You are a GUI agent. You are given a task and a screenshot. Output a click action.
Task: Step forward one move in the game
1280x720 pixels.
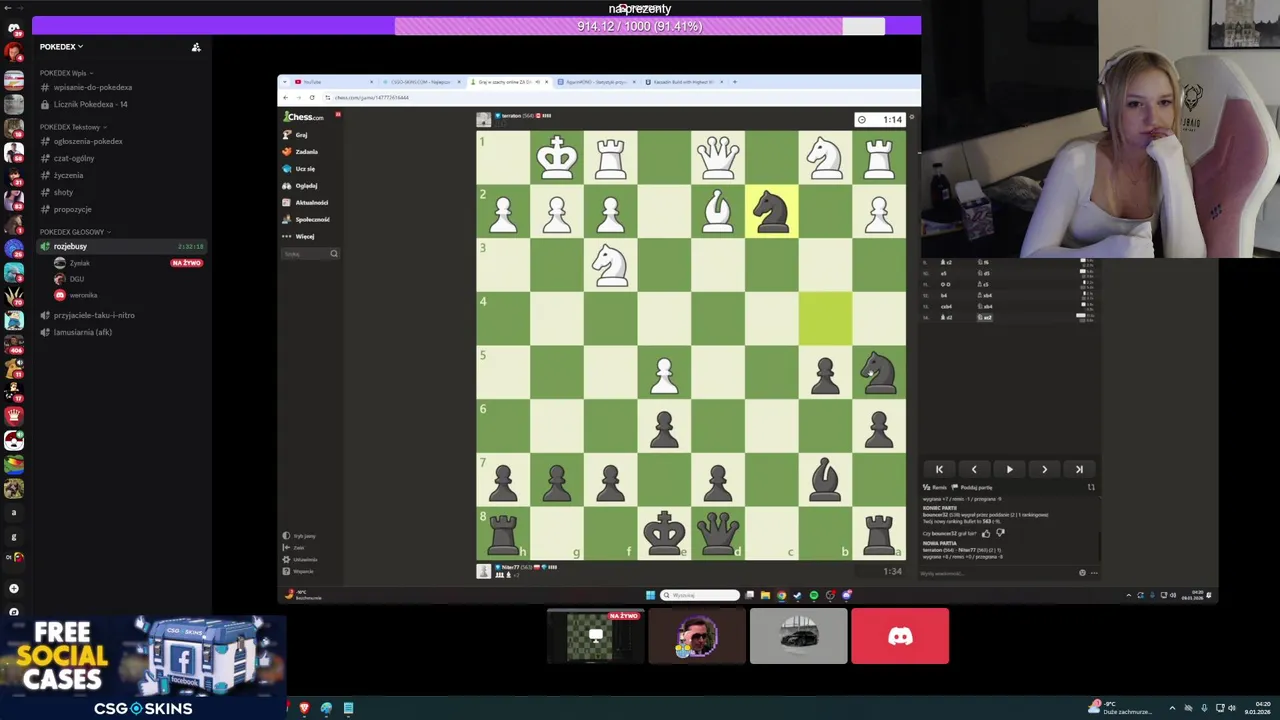[x=1044, y=469]
